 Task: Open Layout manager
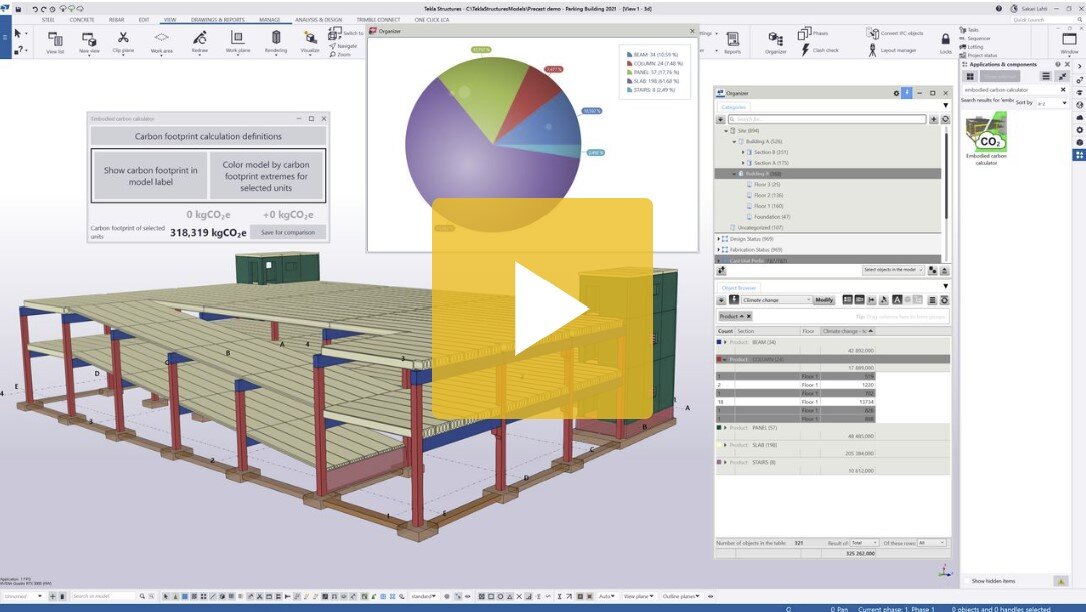pyautogui.click(x=893, y=50)
